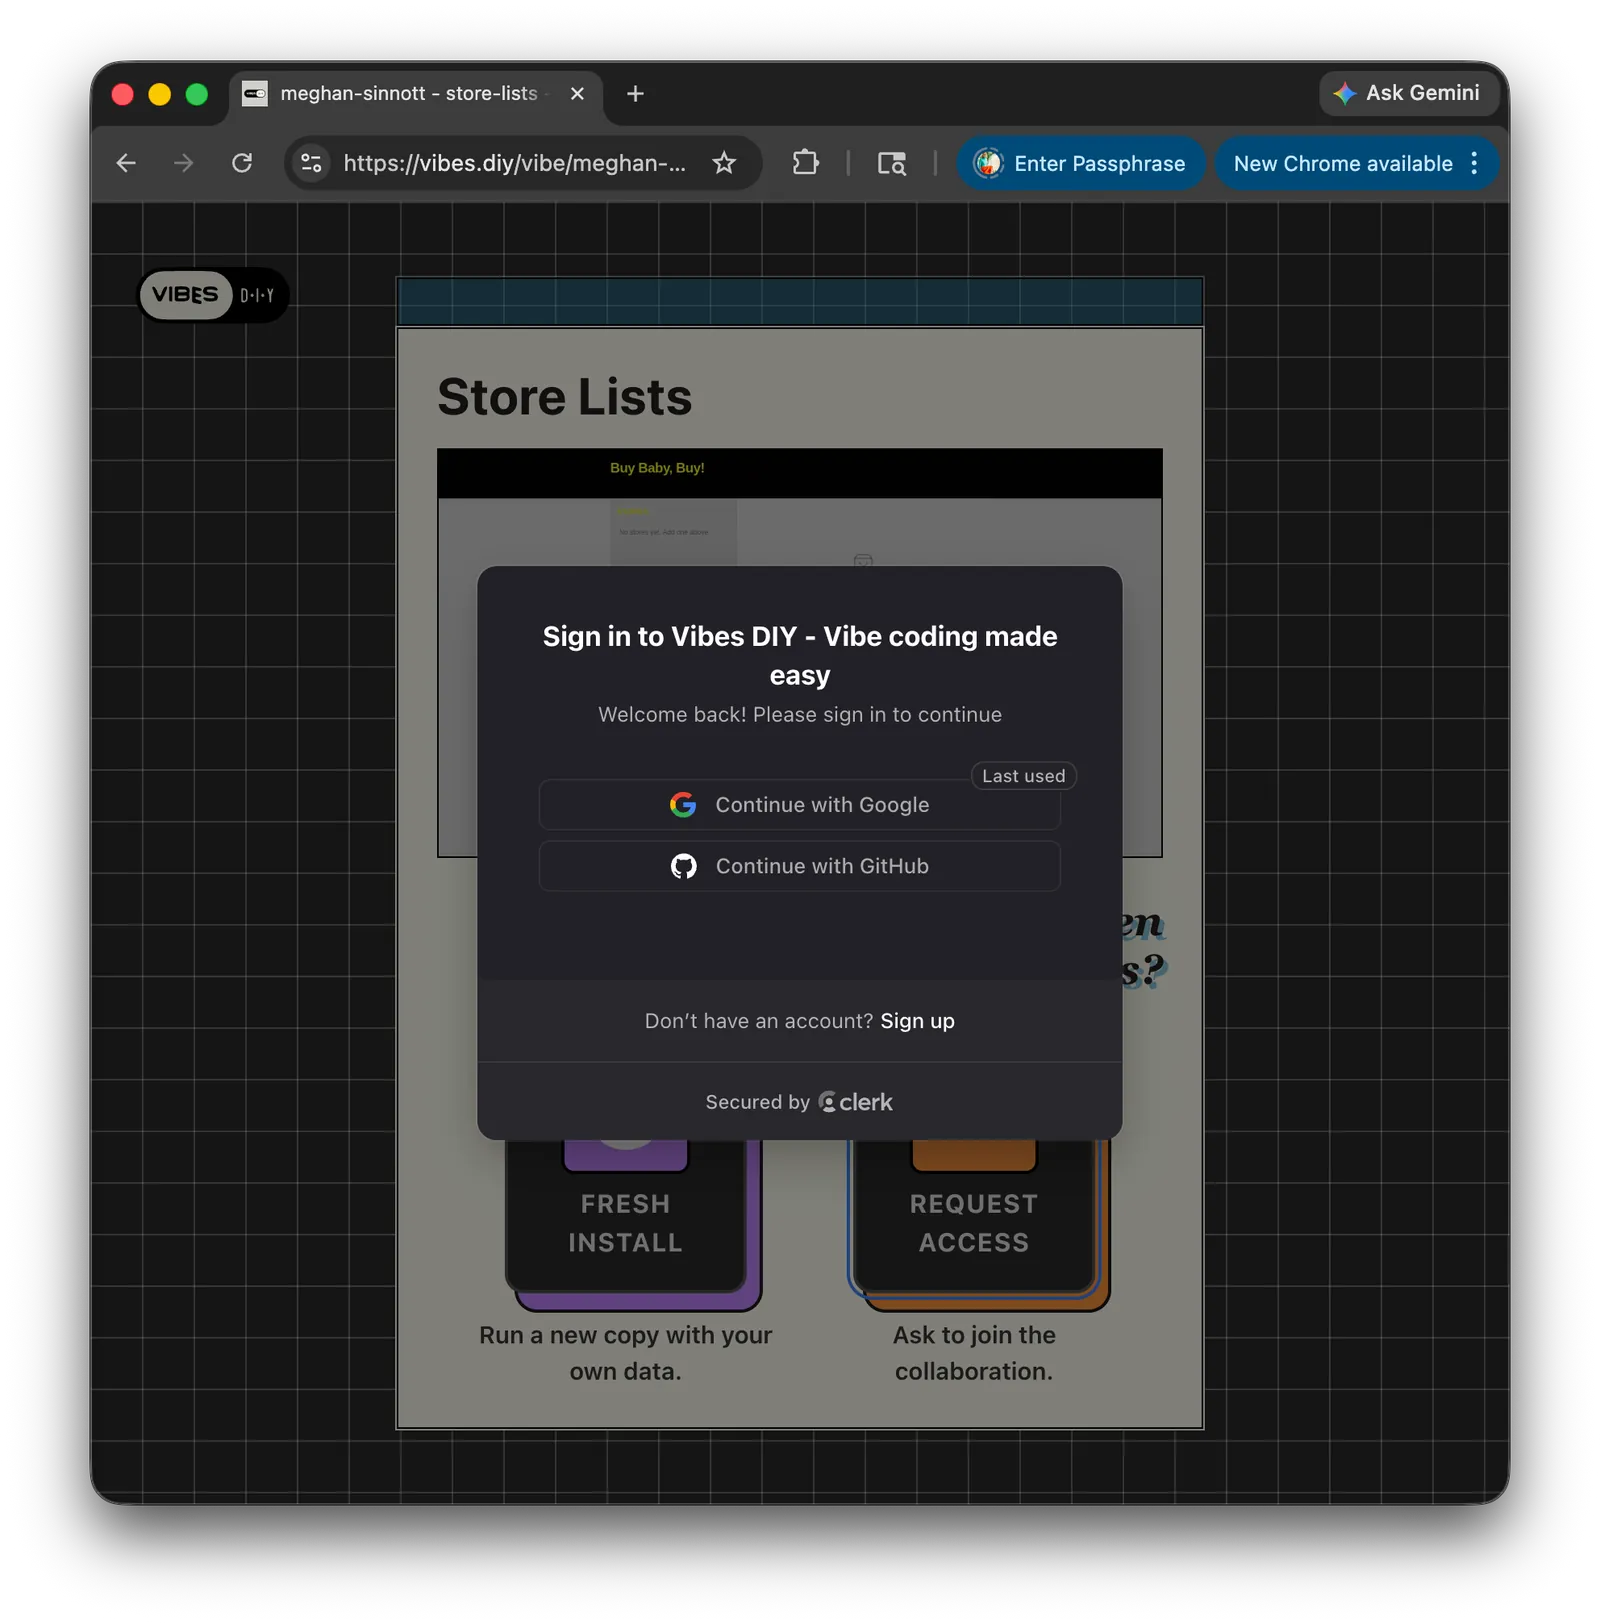Close the meghan-sinnott store-lists tab
Image resolution: width=1600 pixels, height=1624 pixels.
coord(577,93)
